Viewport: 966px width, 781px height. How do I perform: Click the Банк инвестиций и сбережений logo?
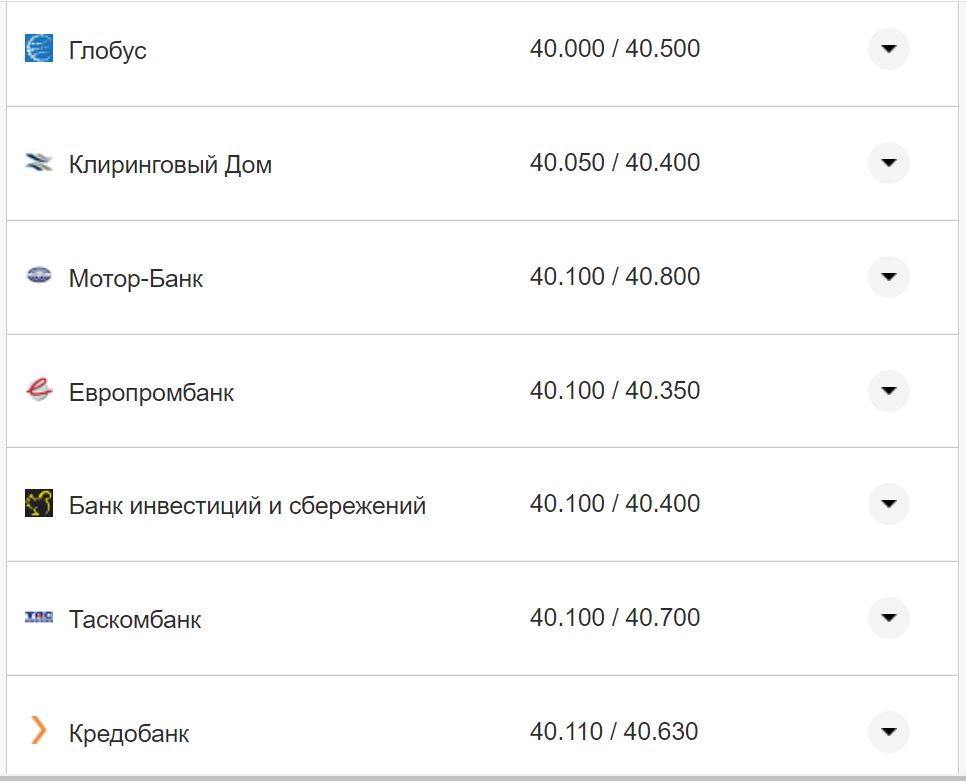pyautogui.click(x=38, y=504)
